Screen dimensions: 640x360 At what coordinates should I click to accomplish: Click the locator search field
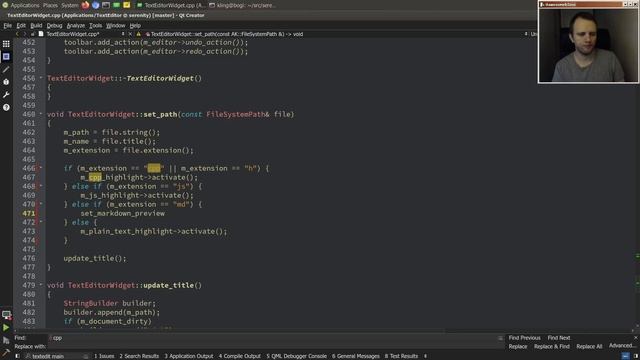click(56, 356)
